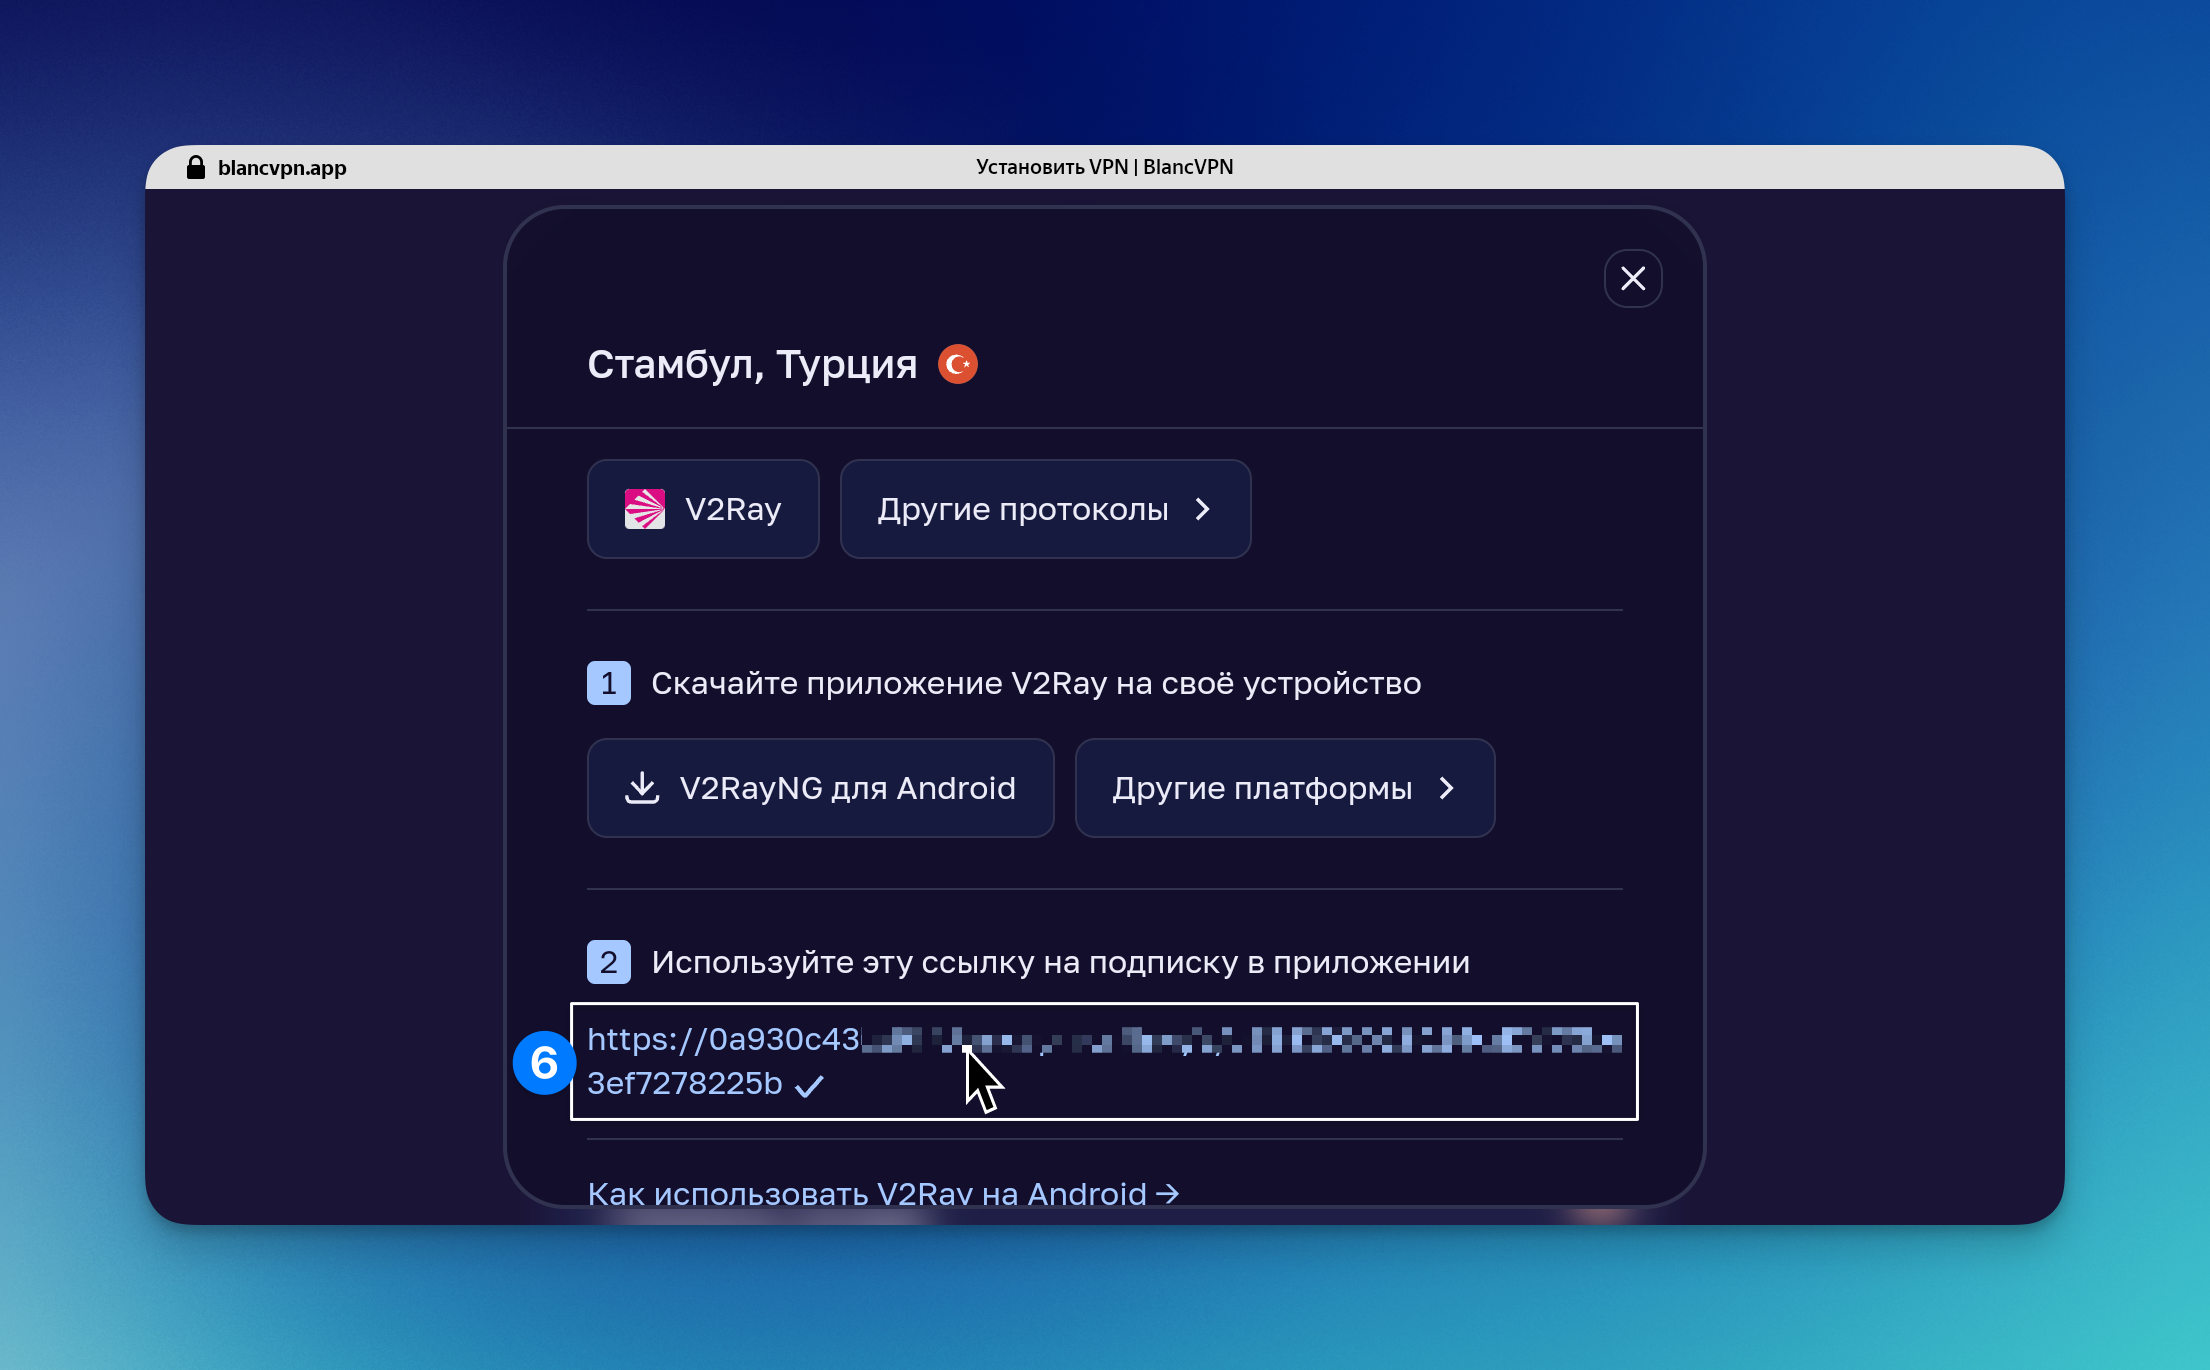Click the blancvpn.app address text
This screenshot has height=1370, width=2210.
(282, 167)
